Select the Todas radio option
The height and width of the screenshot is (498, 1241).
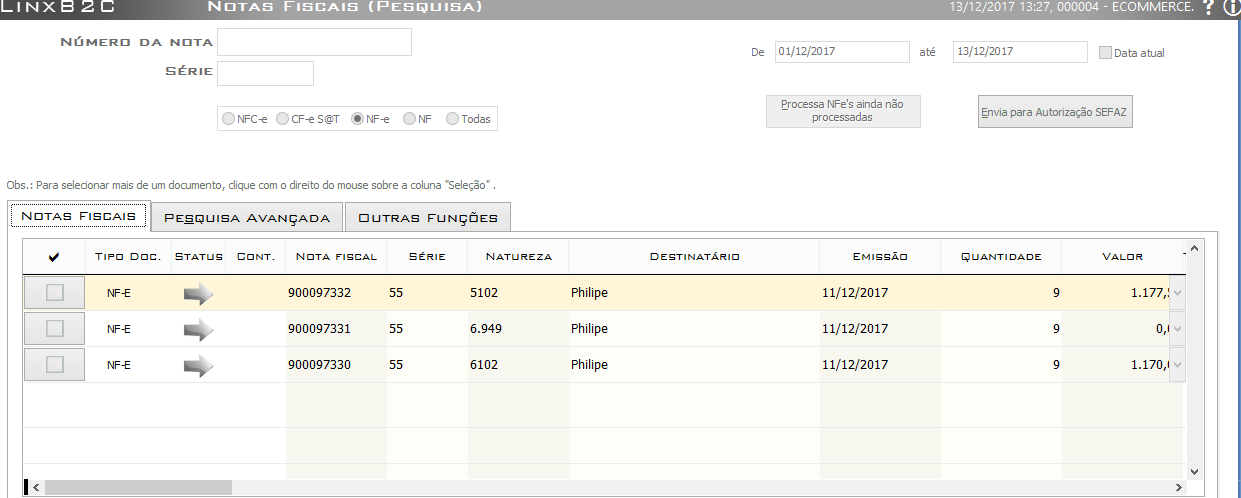(x=453, y=119)
